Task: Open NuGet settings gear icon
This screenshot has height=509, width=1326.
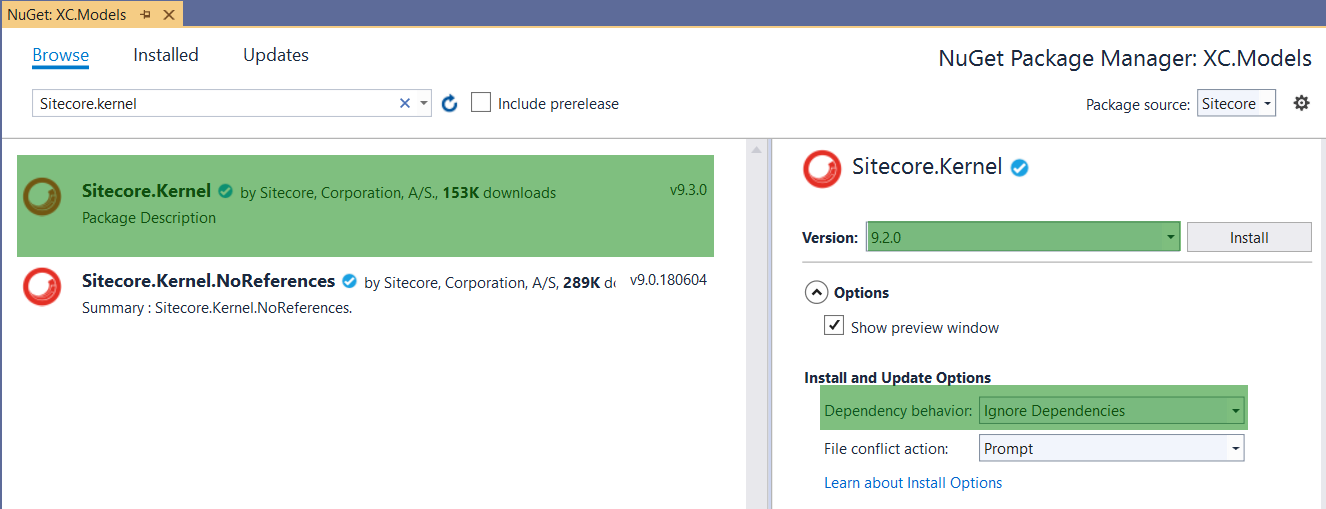Action: [1301, 103]
